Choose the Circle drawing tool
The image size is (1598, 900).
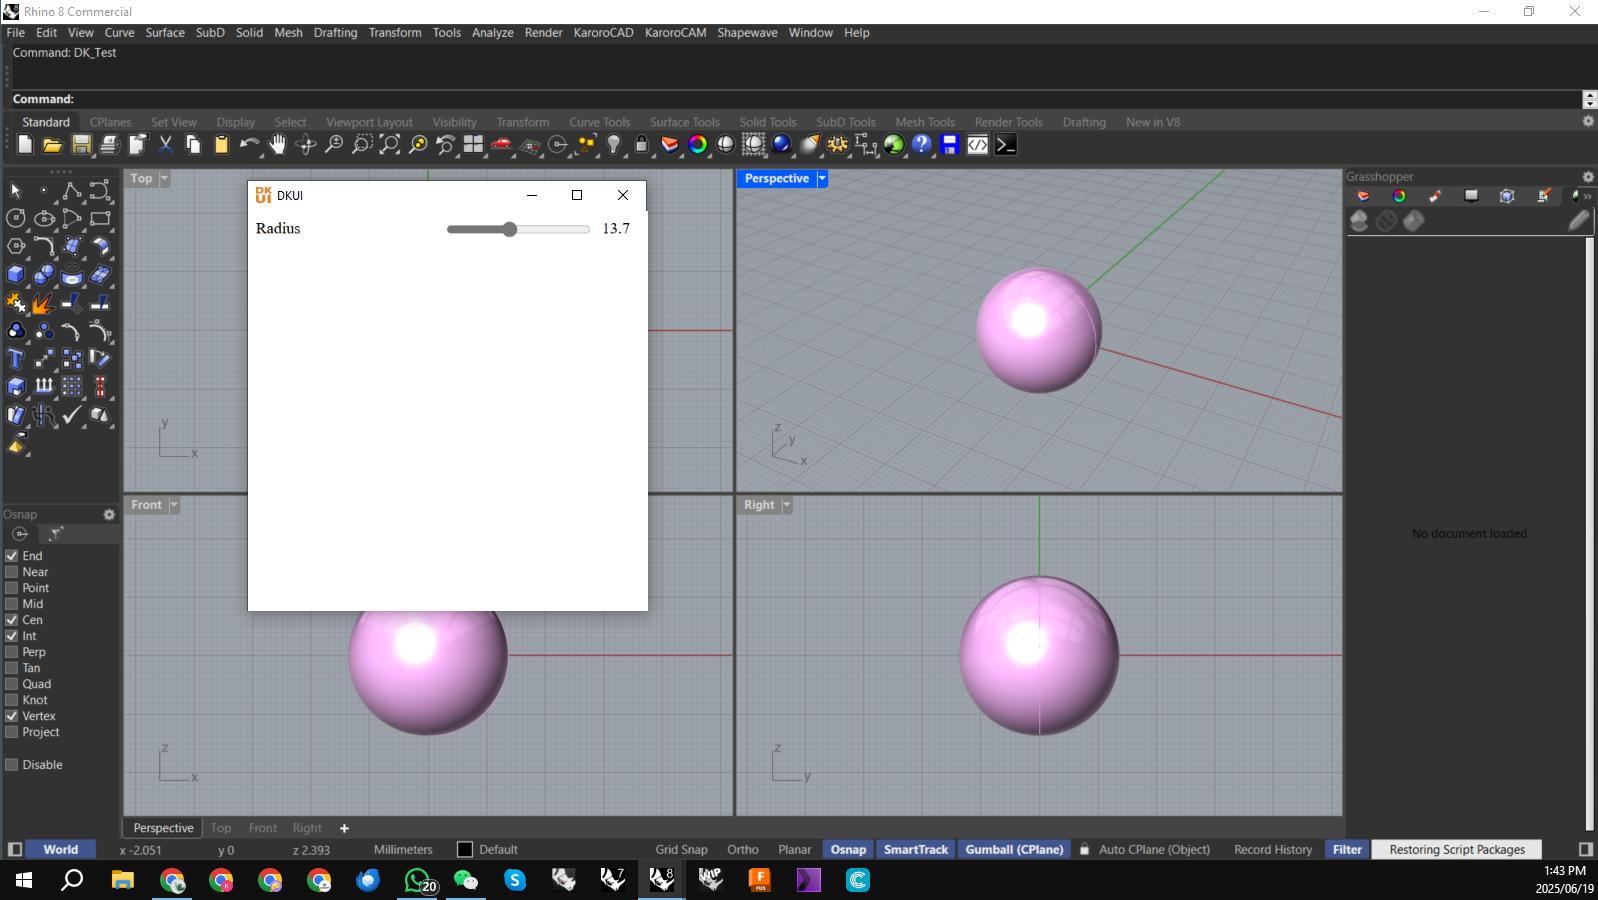coord(16,218)
